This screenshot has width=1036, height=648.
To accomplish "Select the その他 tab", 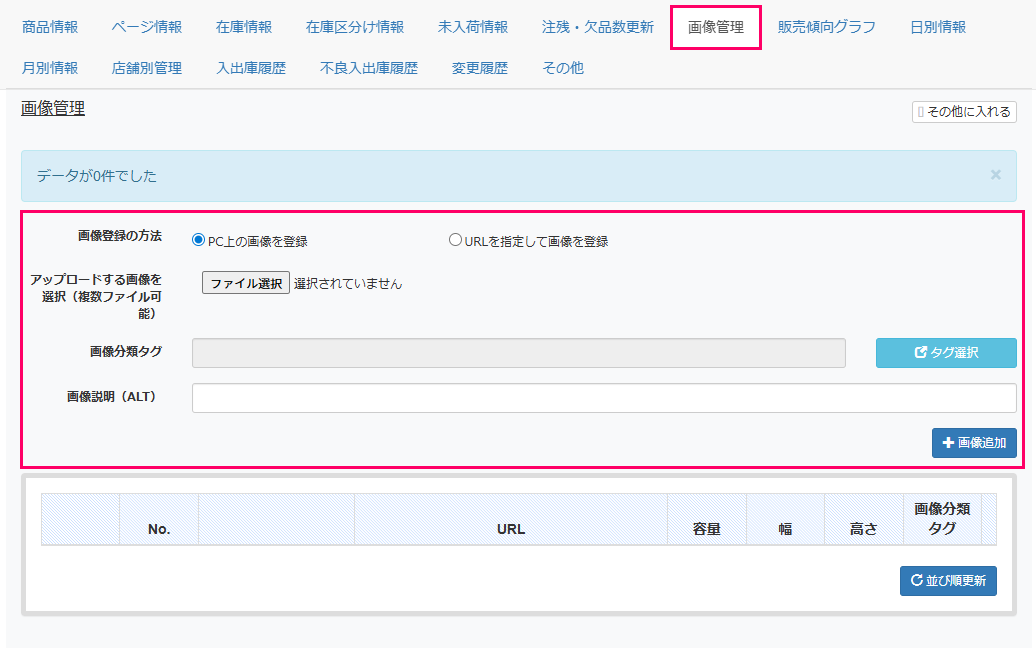I will click(x=563, y=68).
